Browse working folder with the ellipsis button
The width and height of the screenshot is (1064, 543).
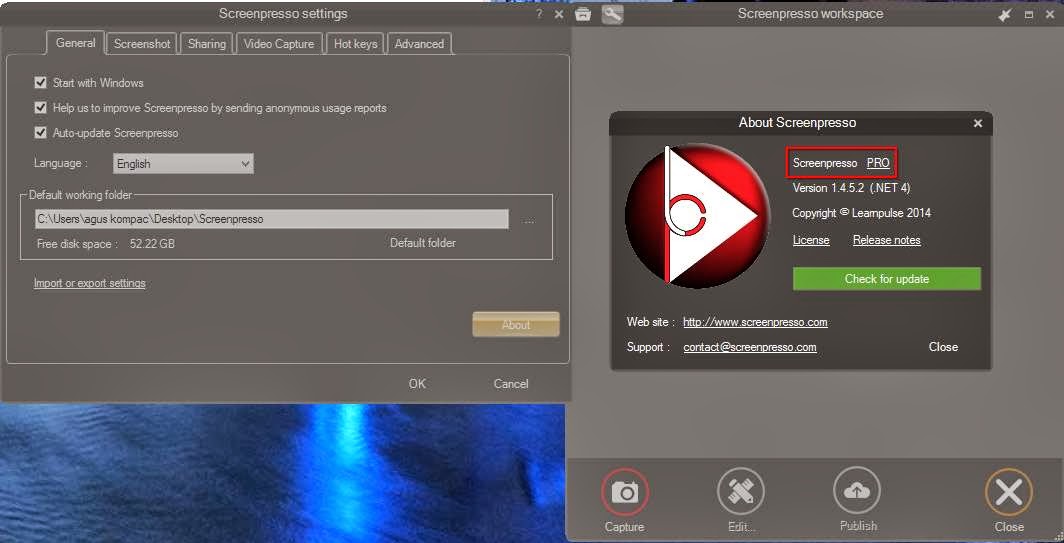tap(529, 220)
